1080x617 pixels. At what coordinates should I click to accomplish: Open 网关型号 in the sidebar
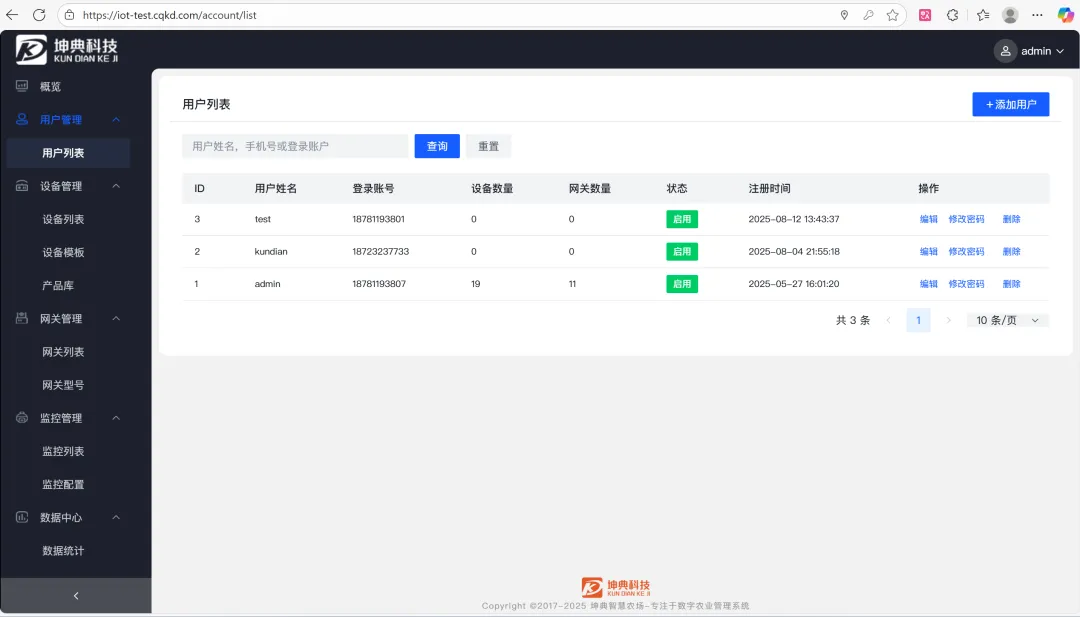pos(63,385)
